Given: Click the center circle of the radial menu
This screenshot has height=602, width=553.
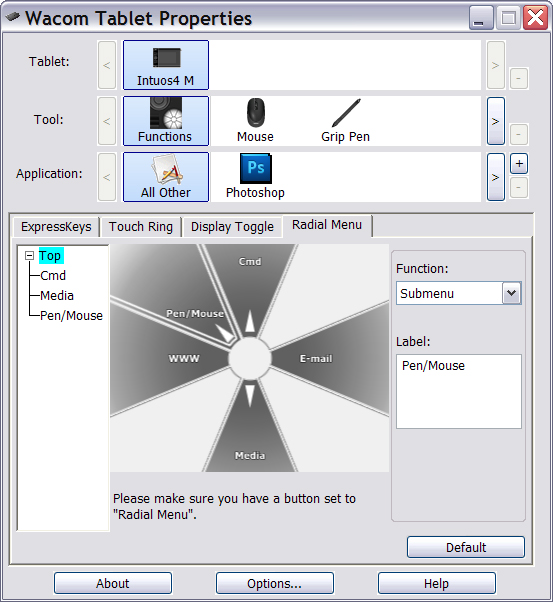Looking at the screenshot, I should tap(250, 359).
